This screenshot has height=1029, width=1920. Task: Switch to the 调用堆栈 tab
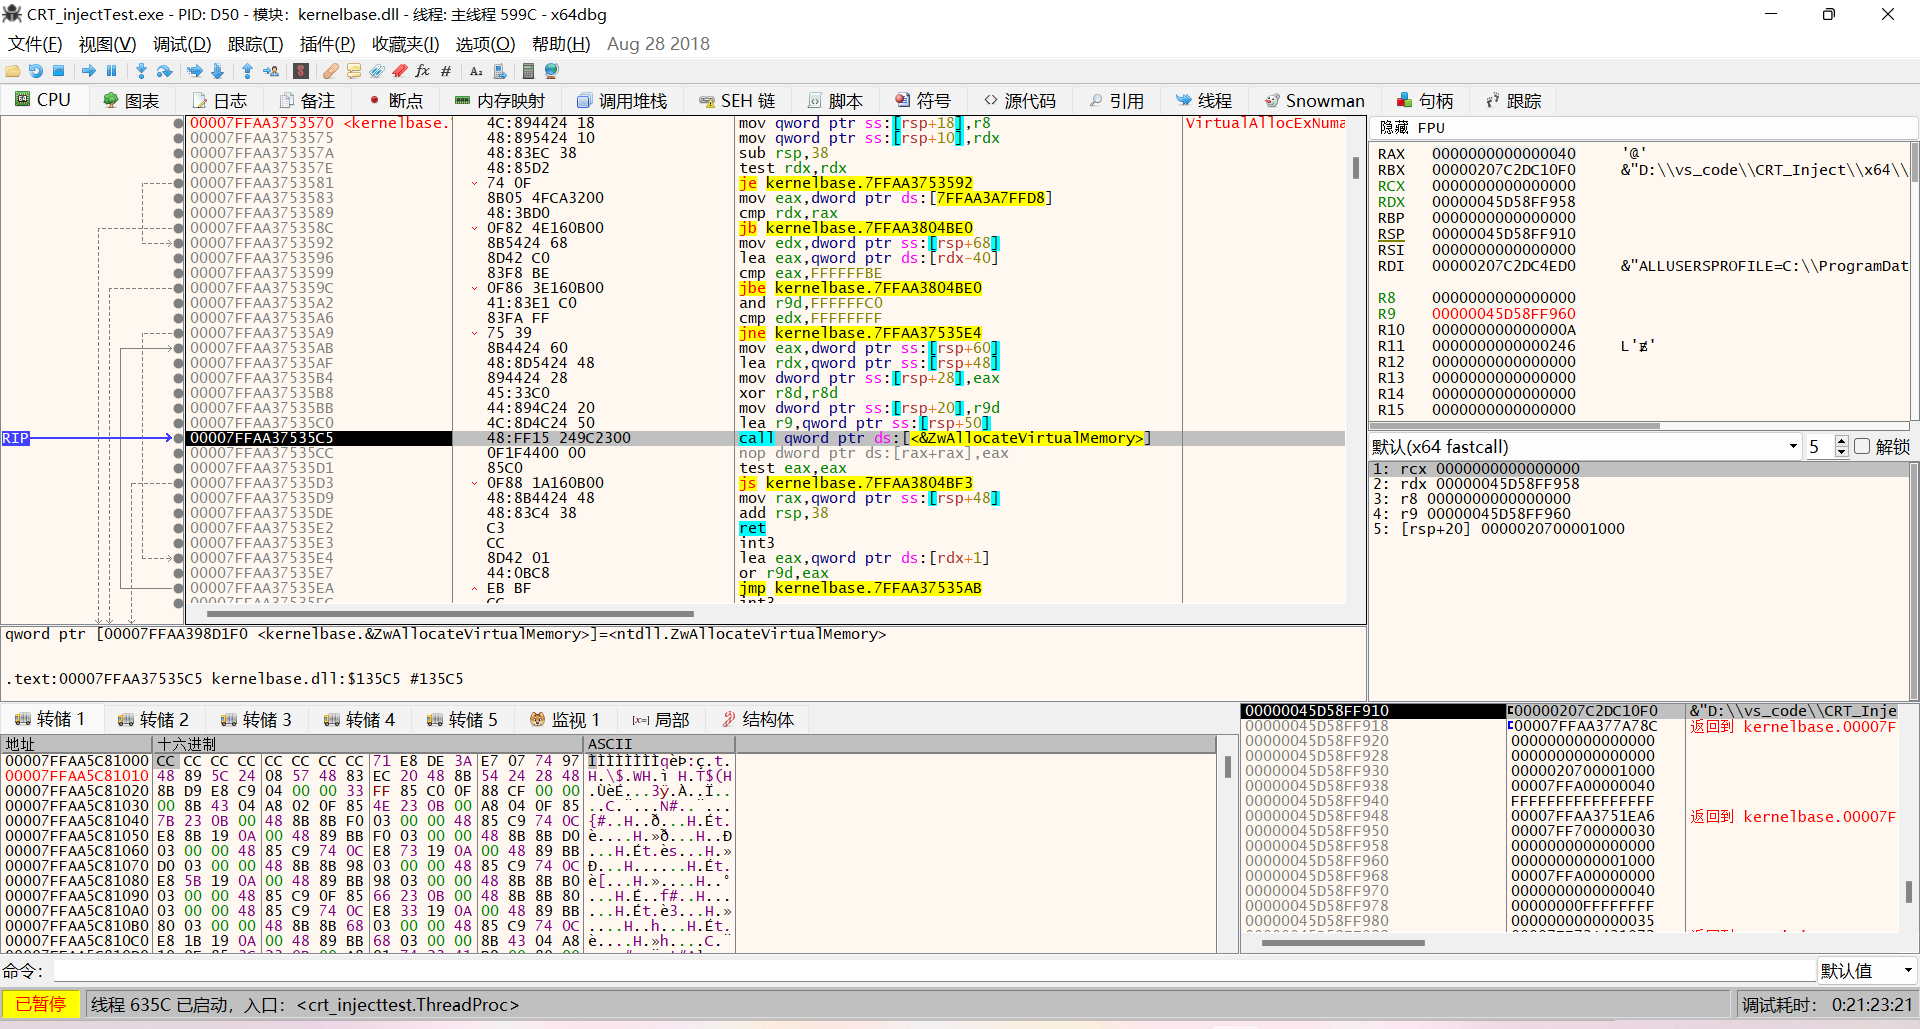(622, 101)
